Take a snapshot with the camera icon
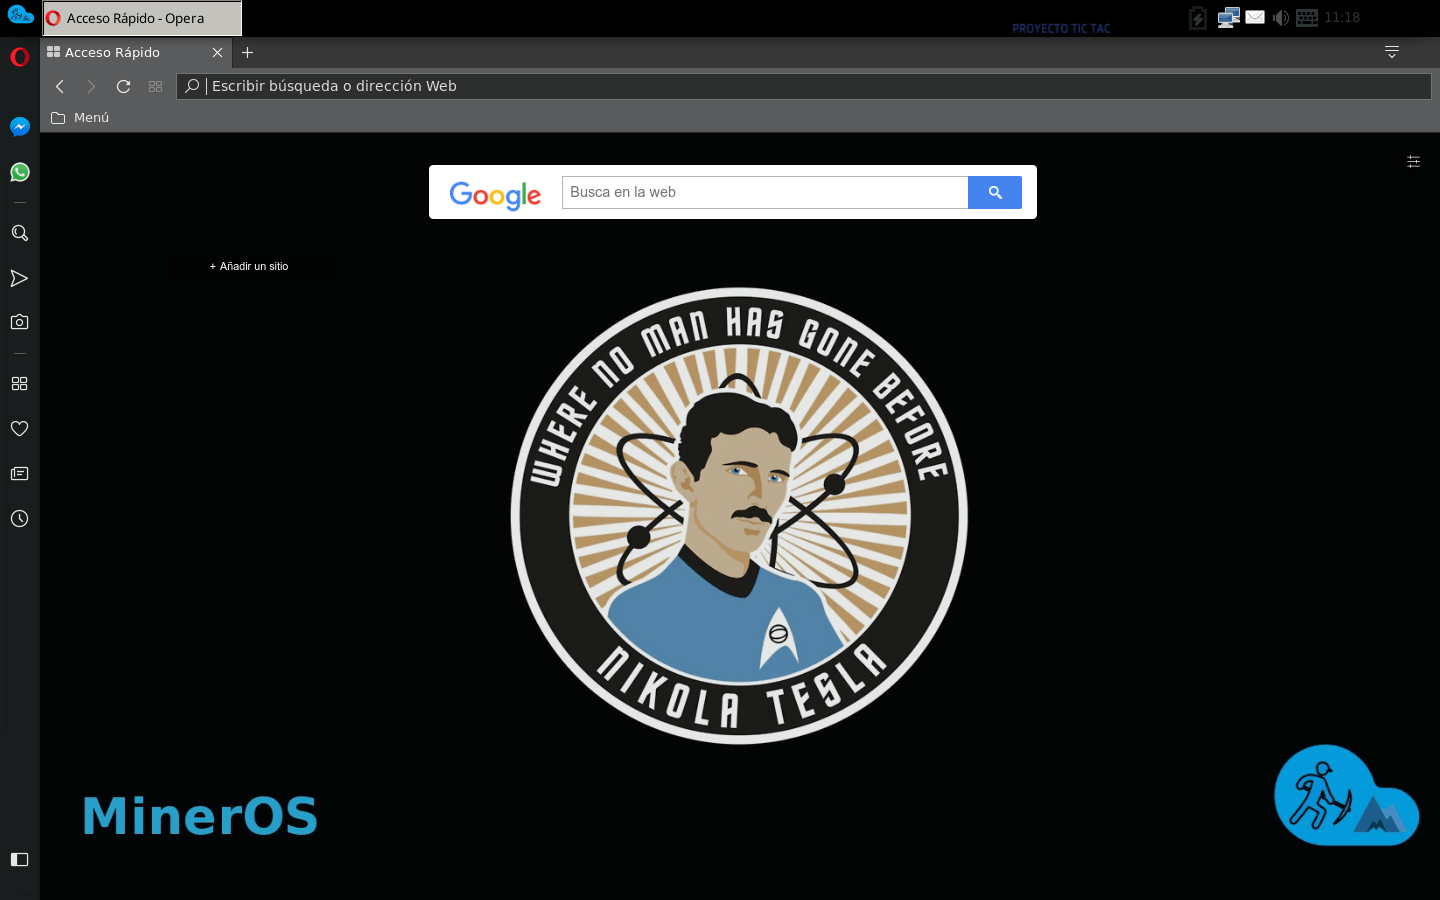Screen dimensions: 1440x900 19,322
